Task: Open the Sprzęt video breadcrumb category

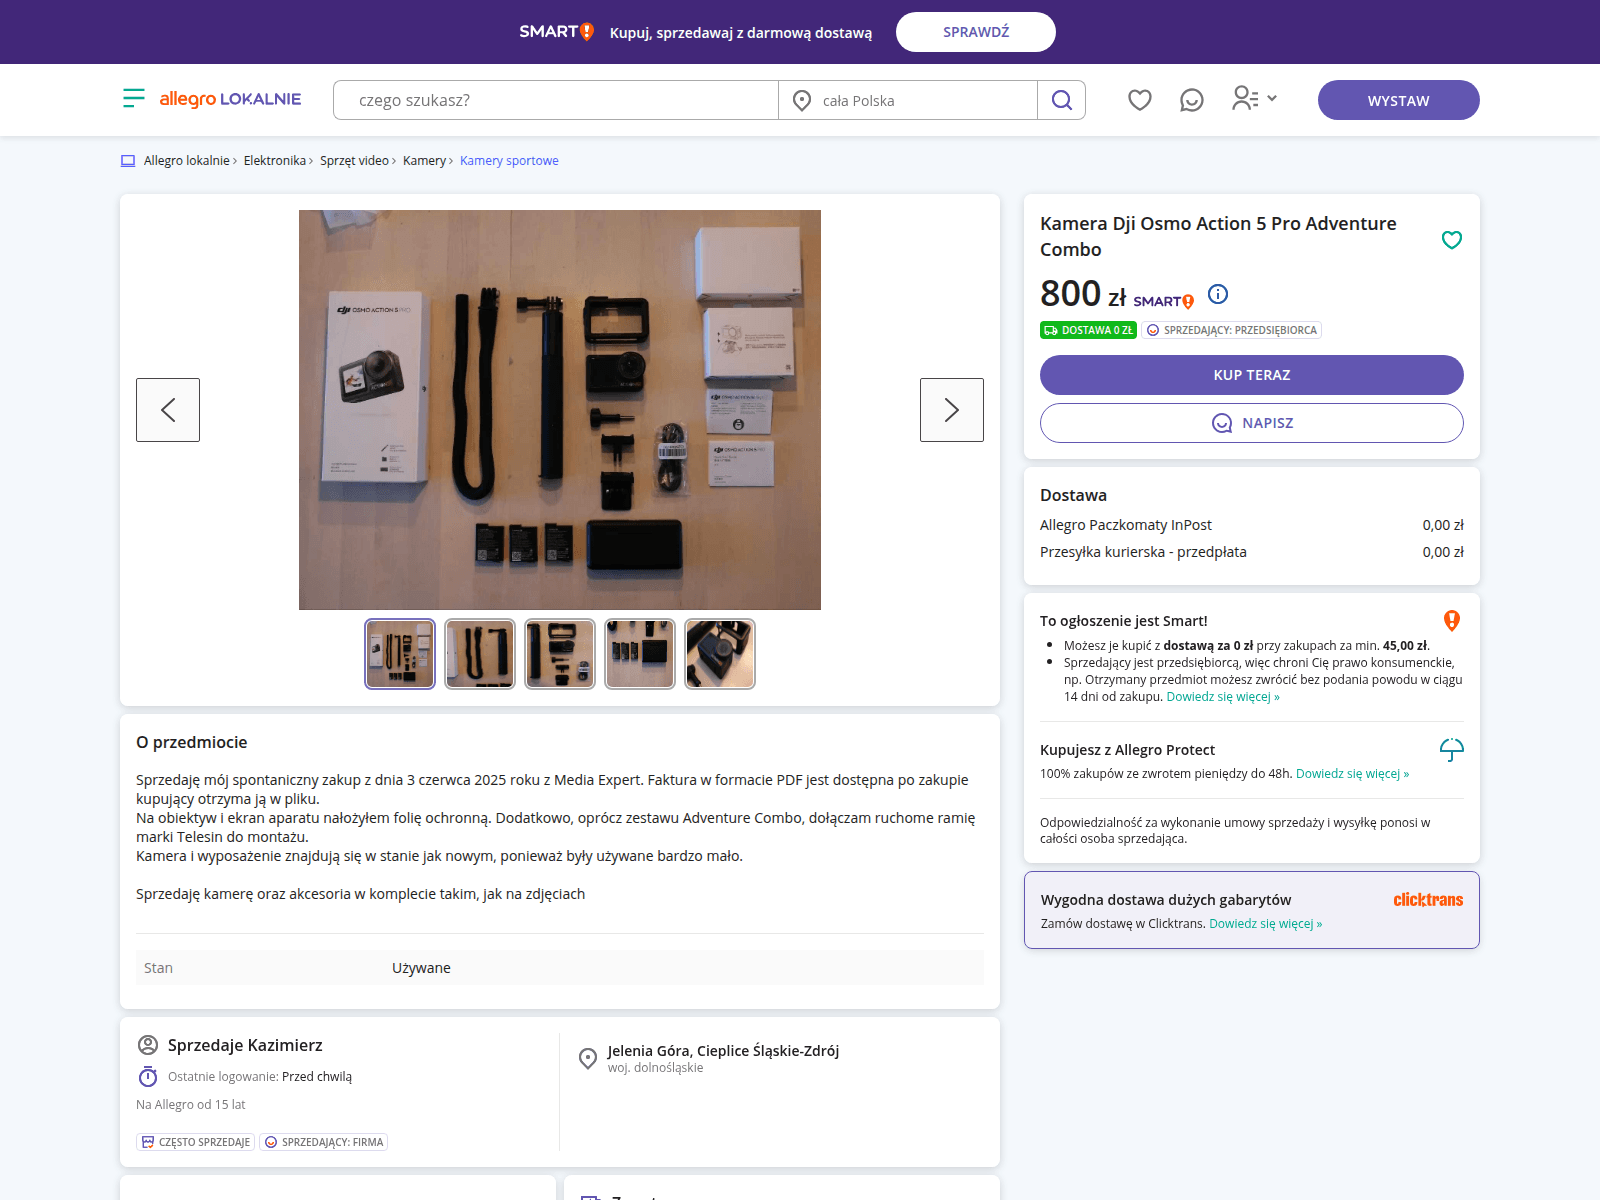Action: 354,161
